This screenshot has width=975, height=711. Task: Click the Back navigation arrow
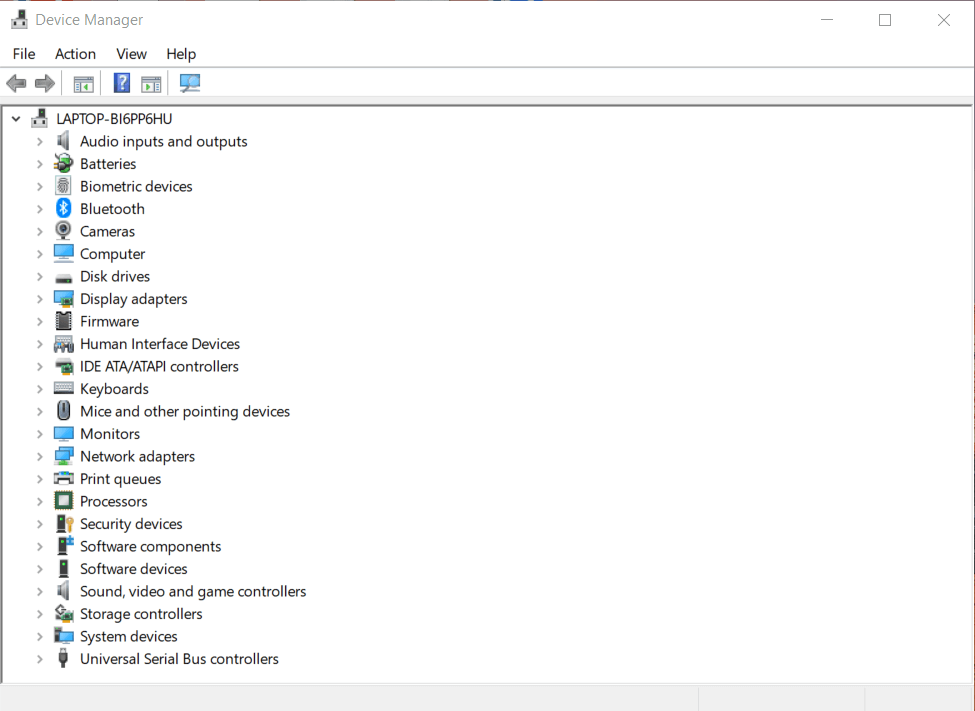point(16,83)
